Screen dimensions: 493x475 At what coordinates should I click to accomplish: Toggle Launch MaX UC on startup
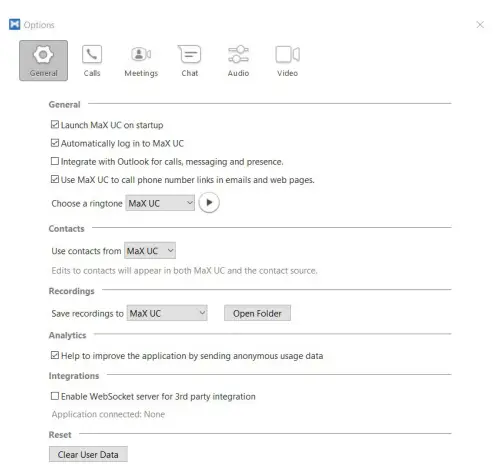[55, 125]
